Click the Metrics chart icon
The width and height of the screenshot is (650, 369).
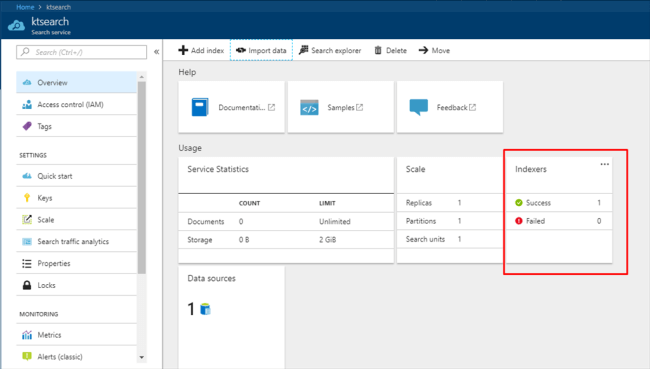[x=27, y=335]
